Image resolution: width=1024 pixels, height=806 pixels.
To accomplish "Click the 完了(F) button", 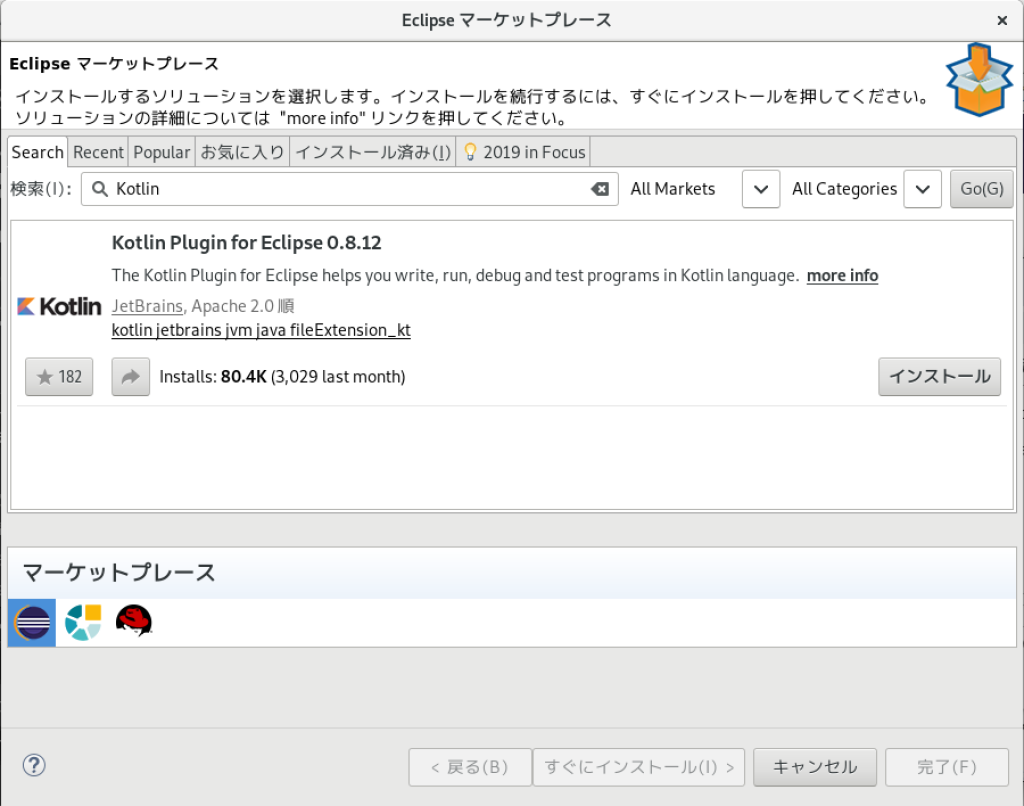I will pyautogui.click(x=947, y=767).
